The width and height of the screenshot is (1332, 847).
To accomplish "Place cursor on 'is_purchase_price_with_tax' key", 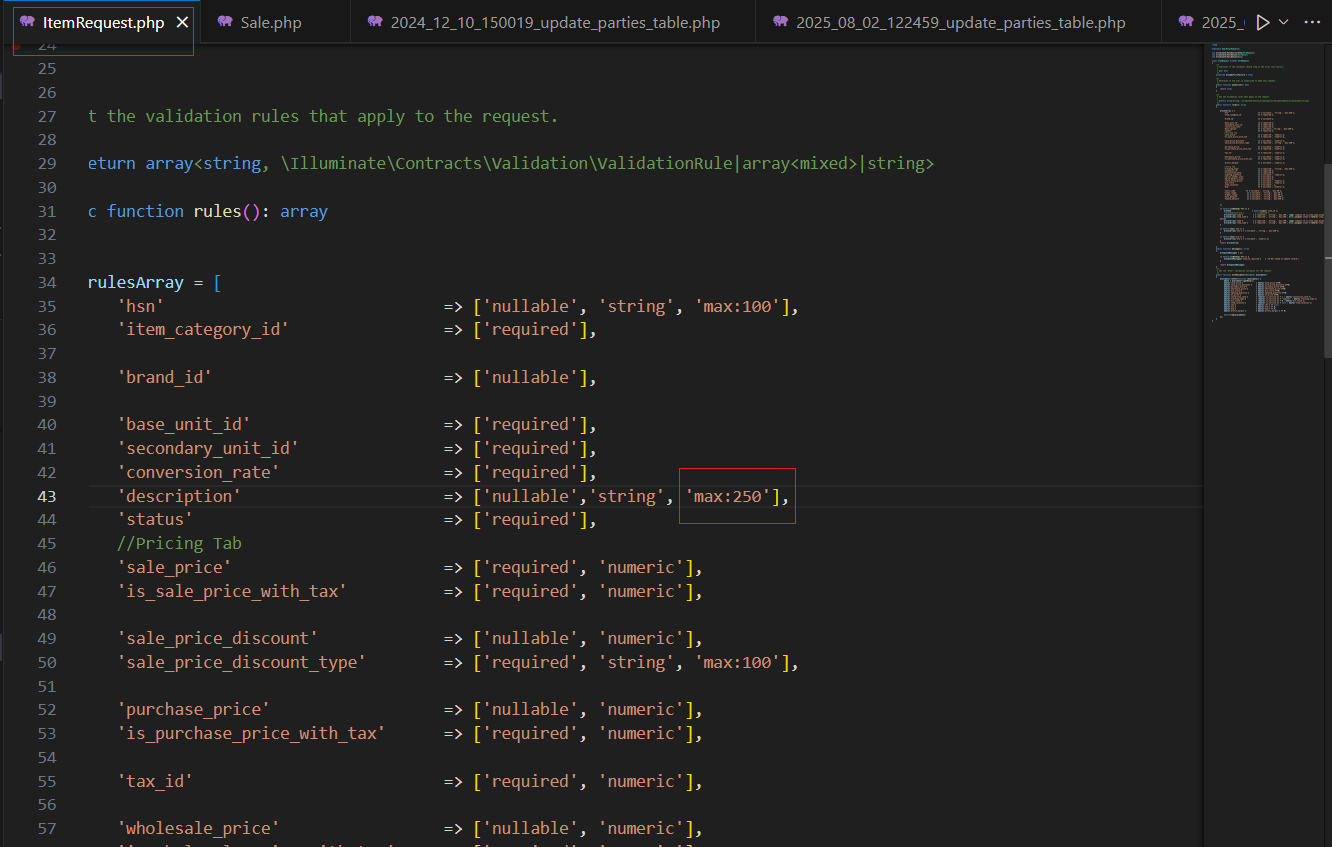I will click(x=251, y=733).
